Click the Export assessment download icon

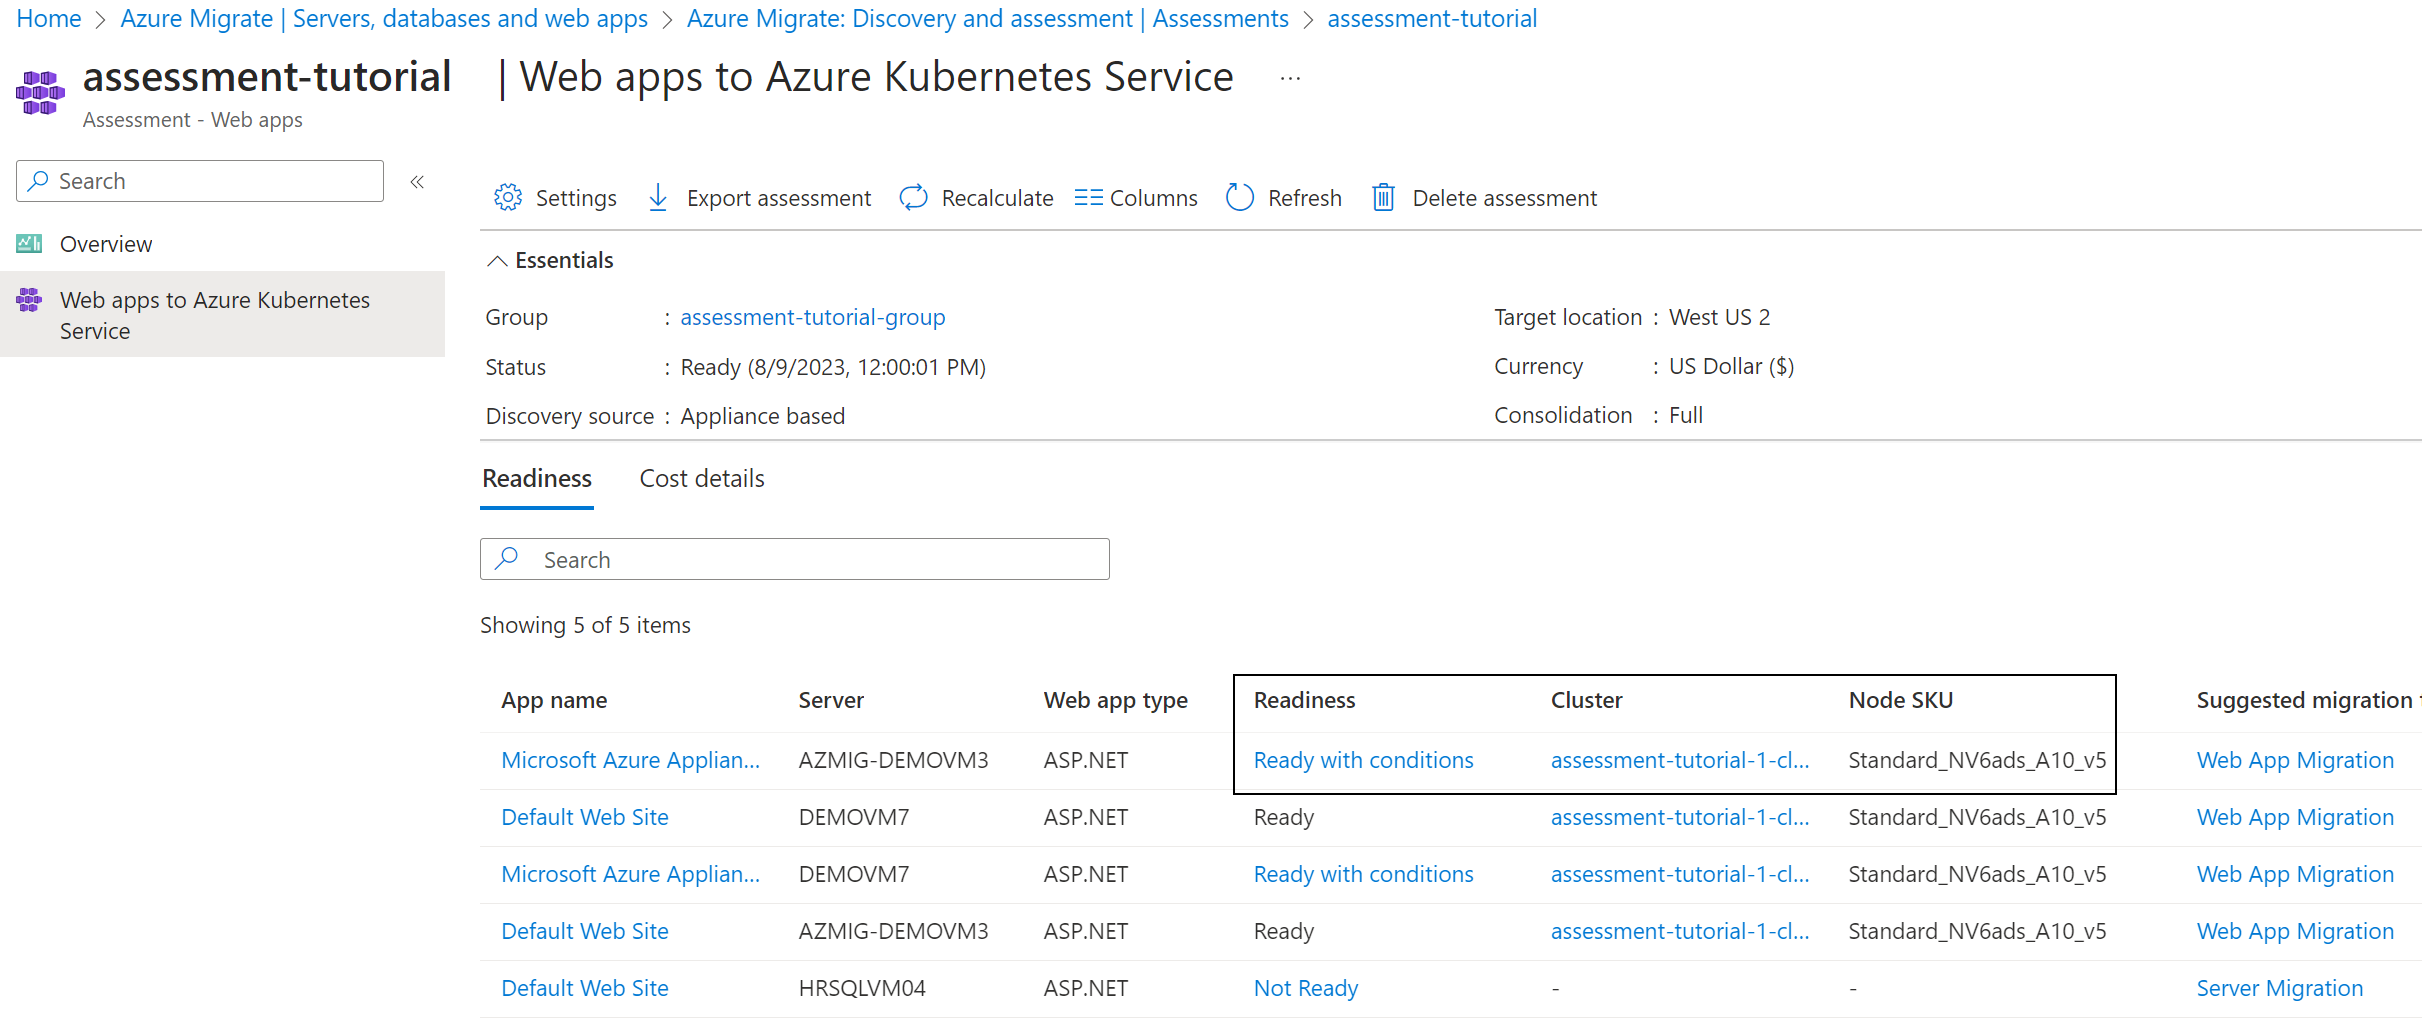point(657,197)
